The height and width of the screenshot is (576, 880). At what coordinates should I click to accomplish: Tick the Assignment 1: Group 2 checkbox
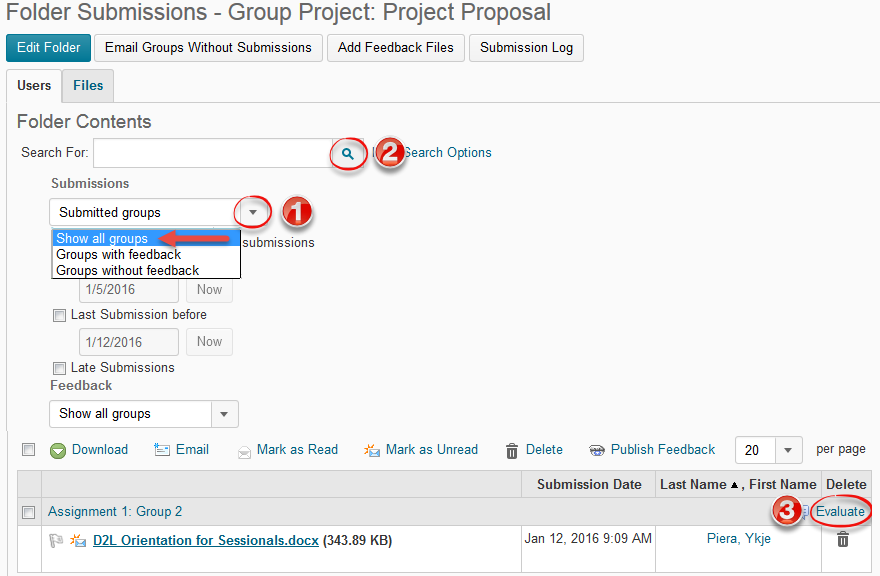coord(28,512)
